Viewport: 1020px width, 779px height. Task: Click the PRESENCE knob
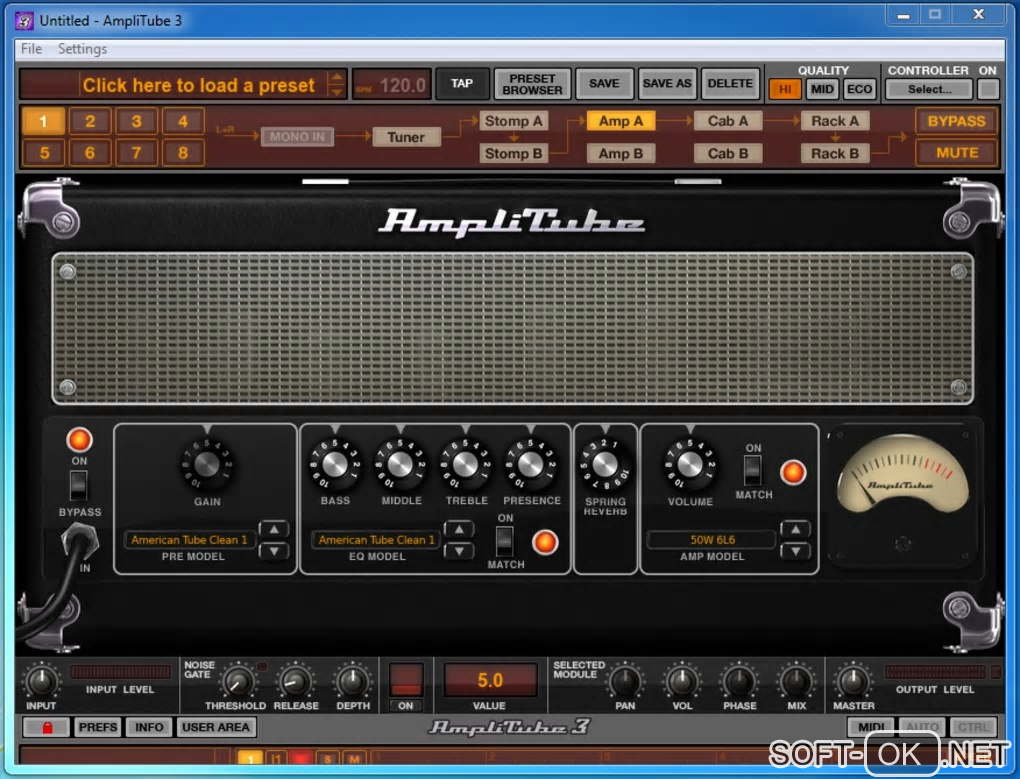(x=530, y=464)
